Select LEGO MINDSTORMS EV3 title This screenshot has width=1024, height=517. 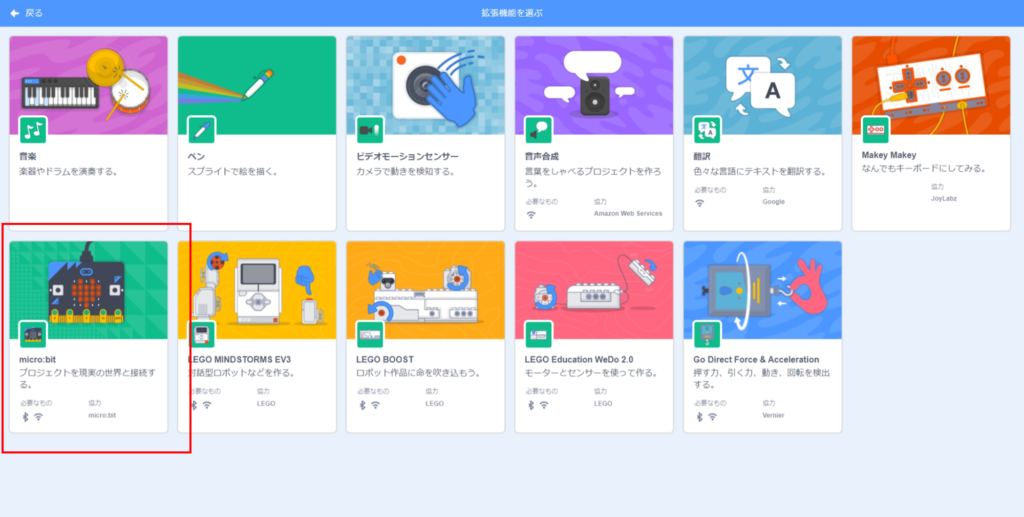[x=240, y=360]
